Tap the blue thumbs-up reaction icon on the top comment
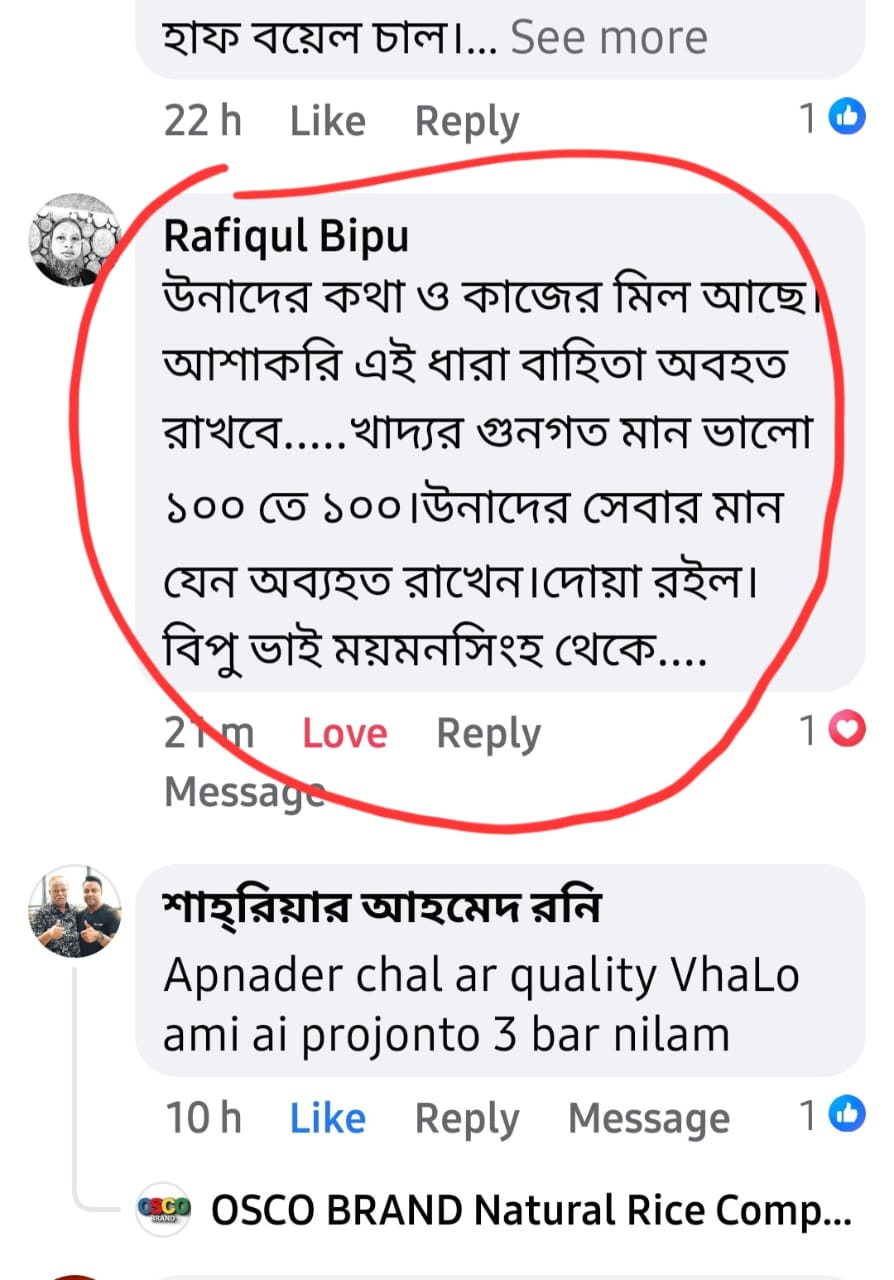 click(x=848, y=120)
